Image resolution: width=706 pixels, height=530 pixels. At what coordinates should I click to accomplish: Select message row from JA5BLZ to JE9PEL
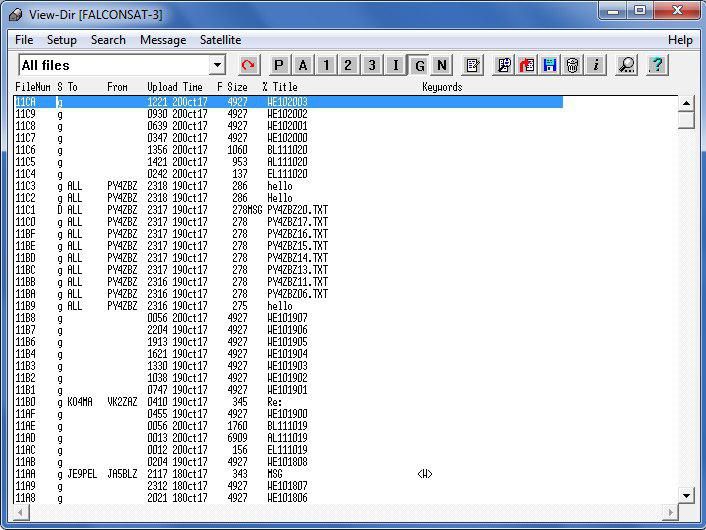(x=200, y=474)
